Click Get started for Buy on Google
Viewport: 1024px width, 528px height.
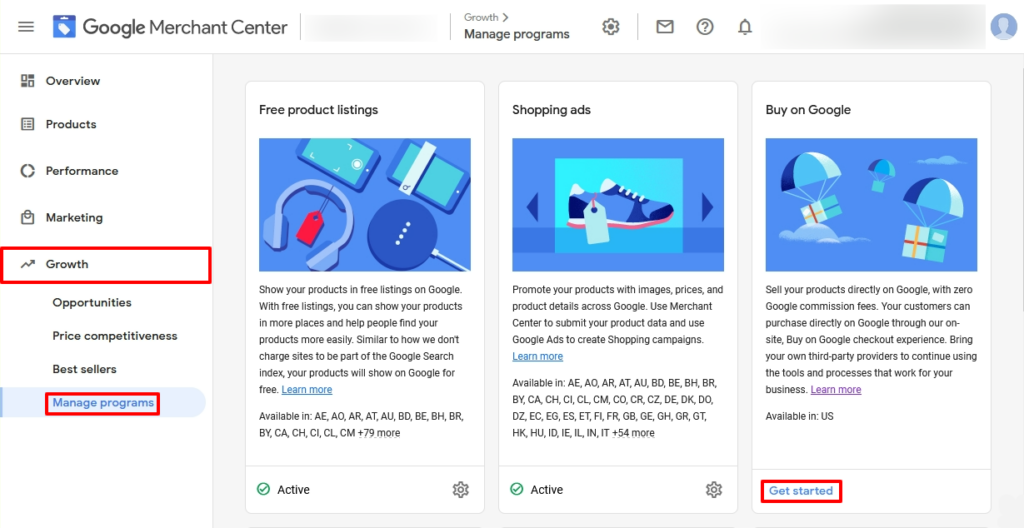click(801, 491)
